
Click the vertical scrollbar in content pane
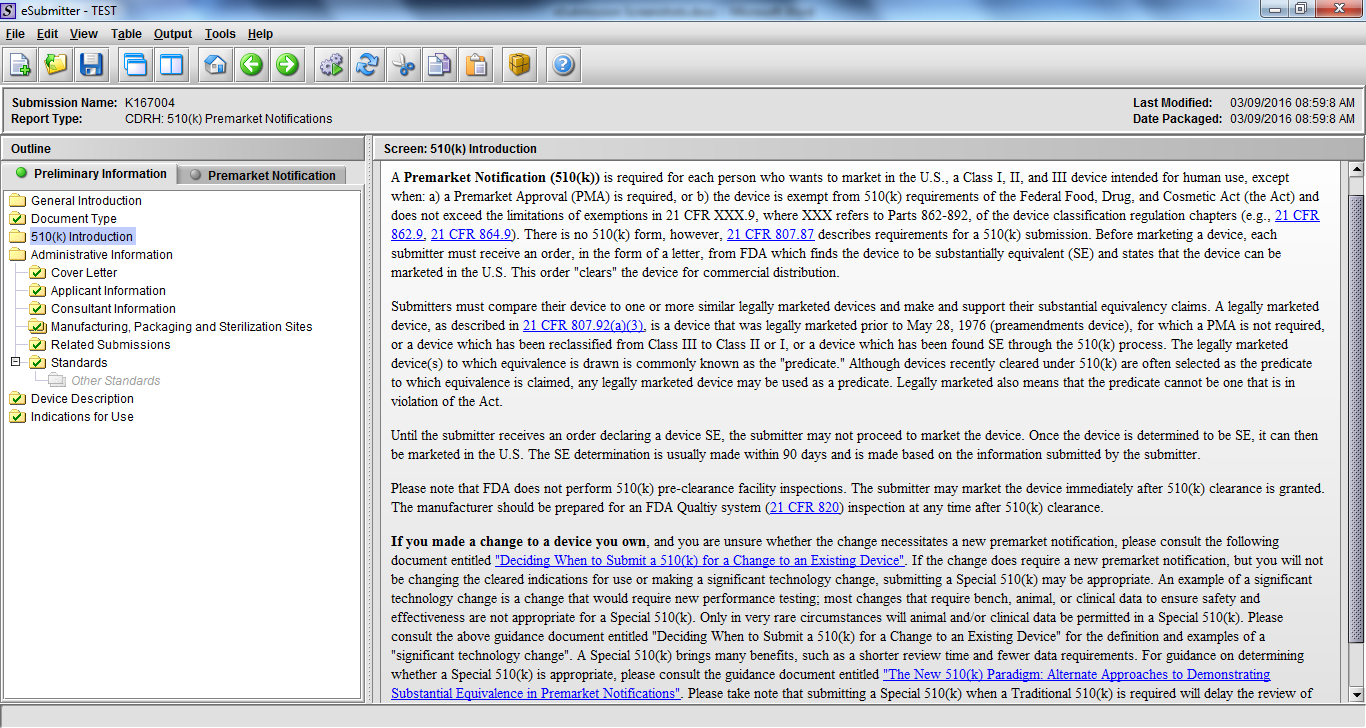click(1356, 420)
